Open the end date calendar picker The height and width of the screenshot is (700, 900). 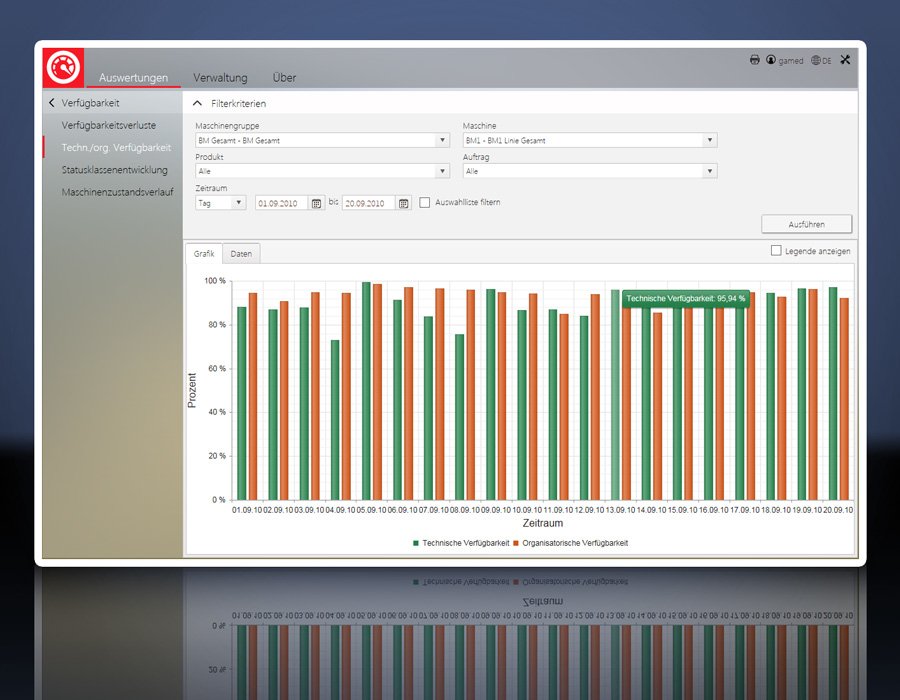[404, 203]
